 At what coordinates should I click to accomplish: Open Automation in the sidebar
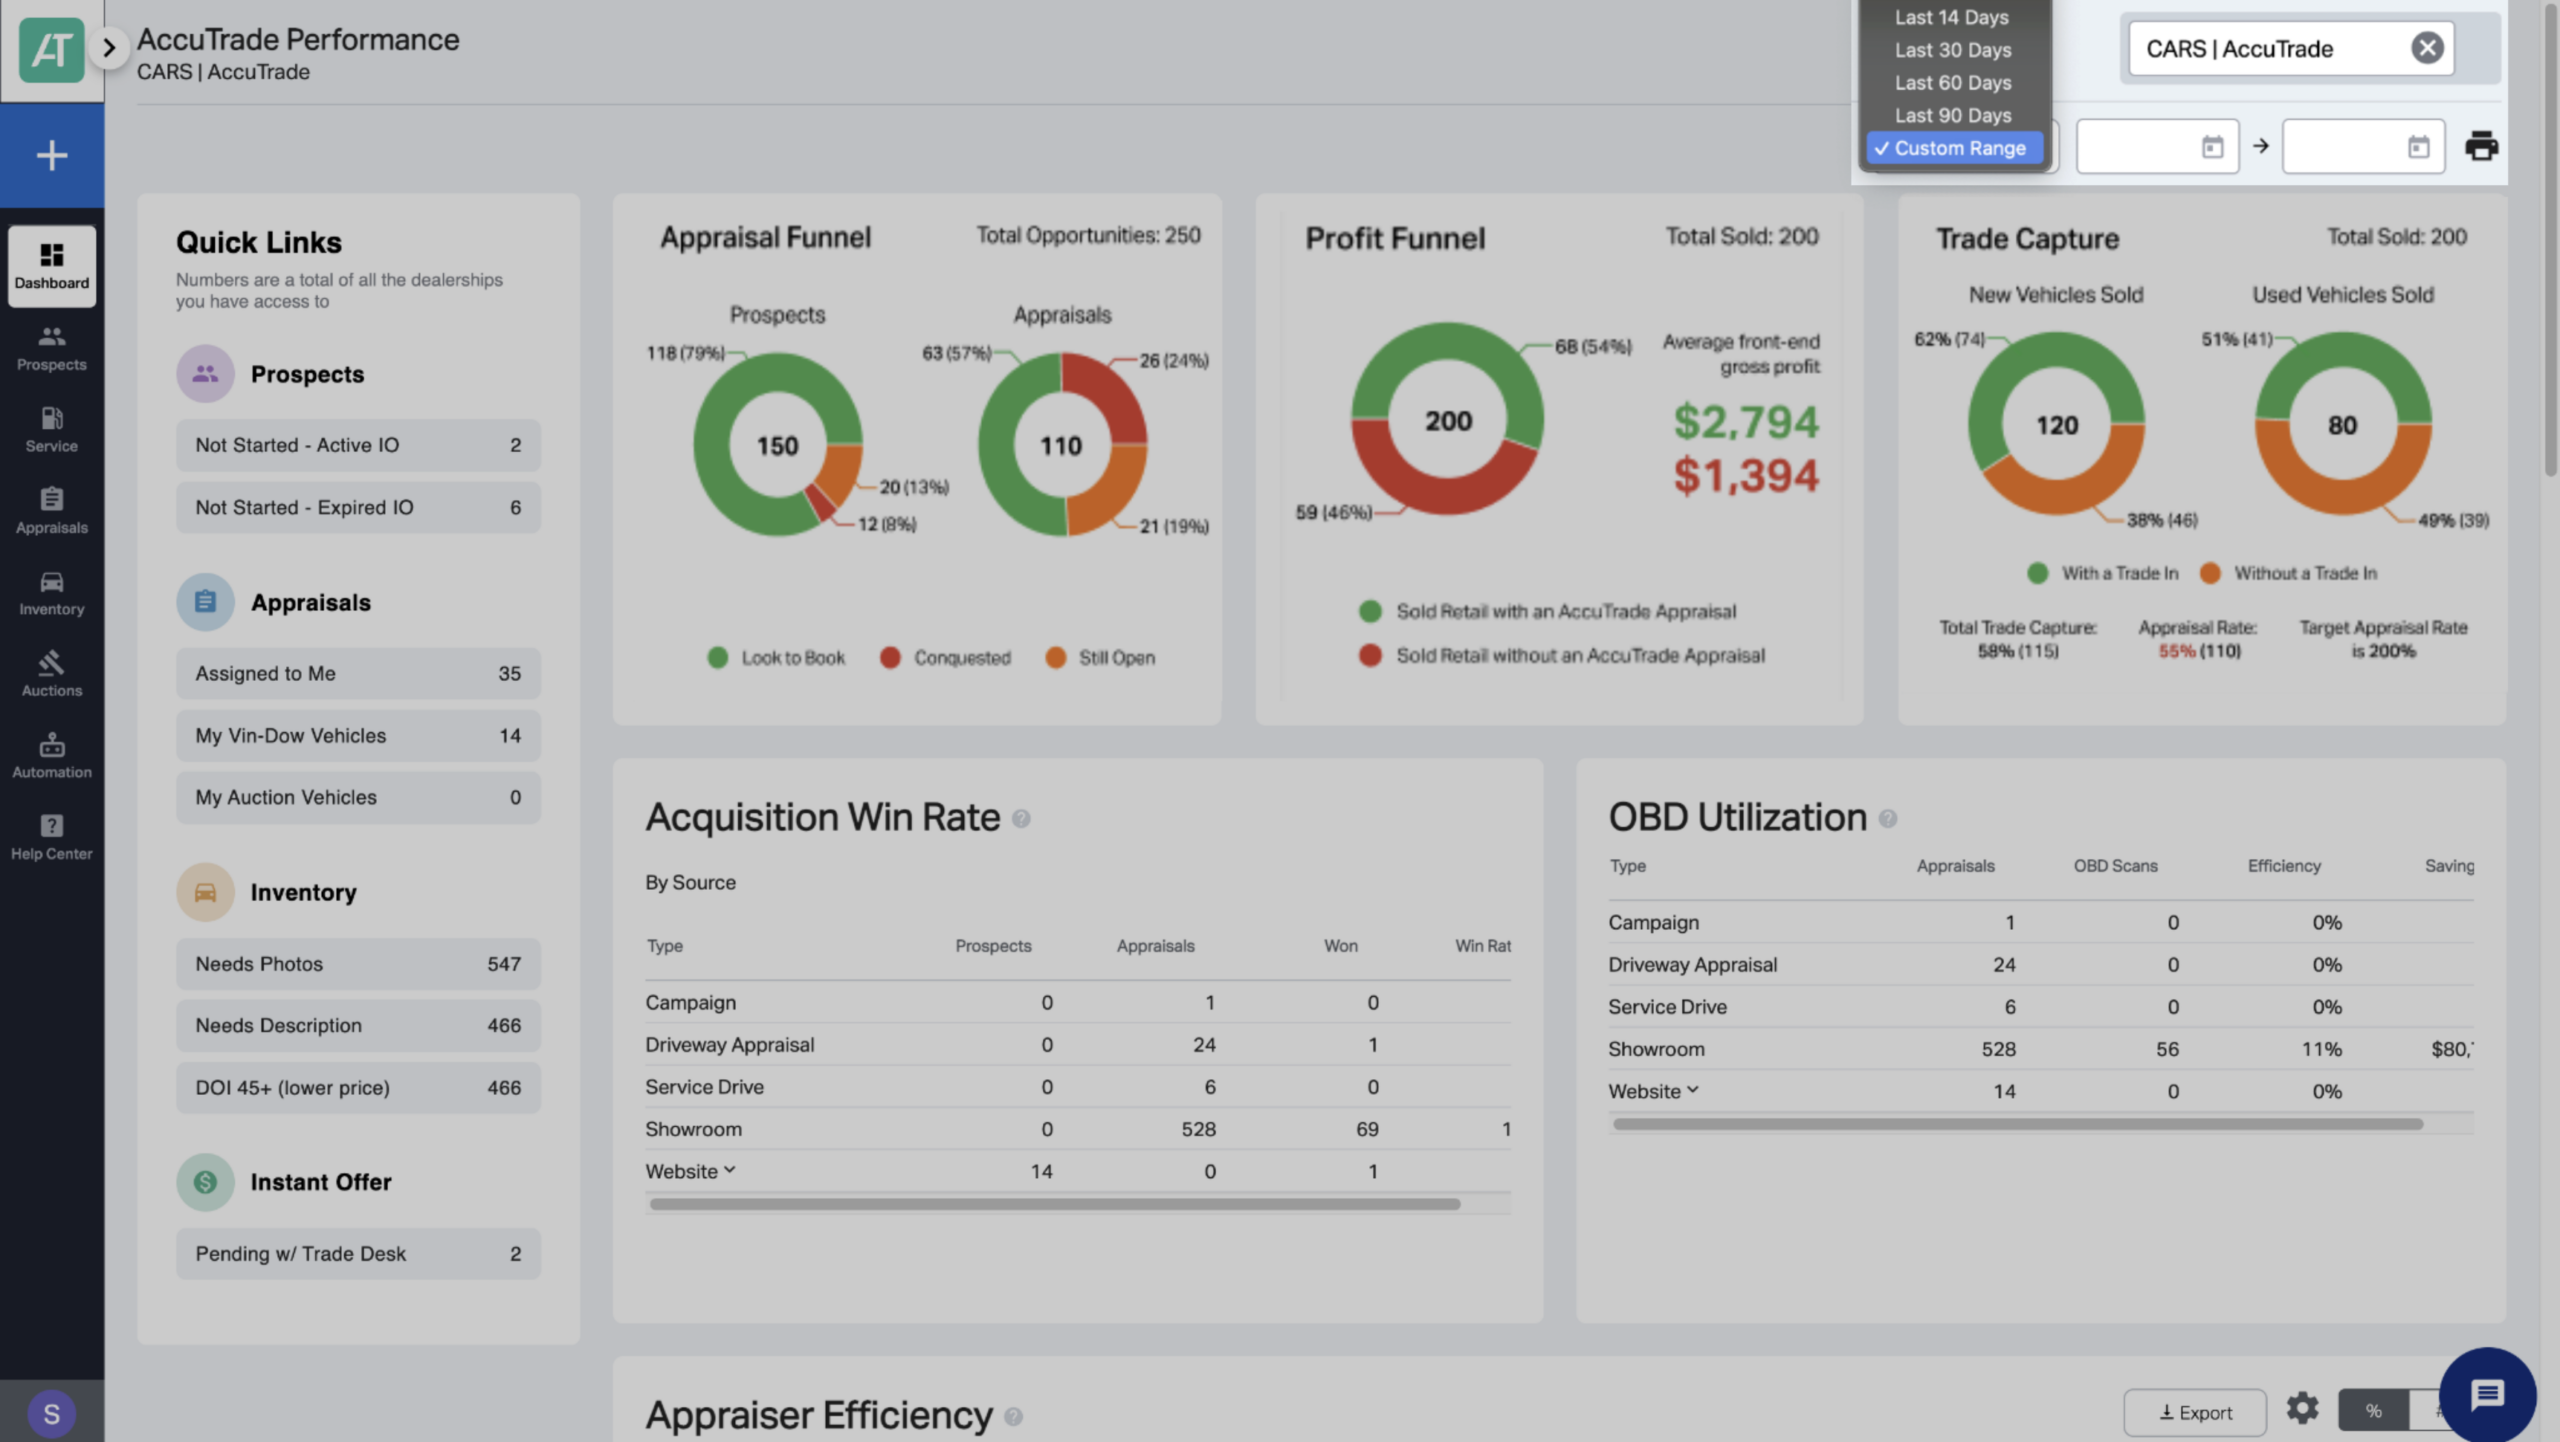(52, 756)
